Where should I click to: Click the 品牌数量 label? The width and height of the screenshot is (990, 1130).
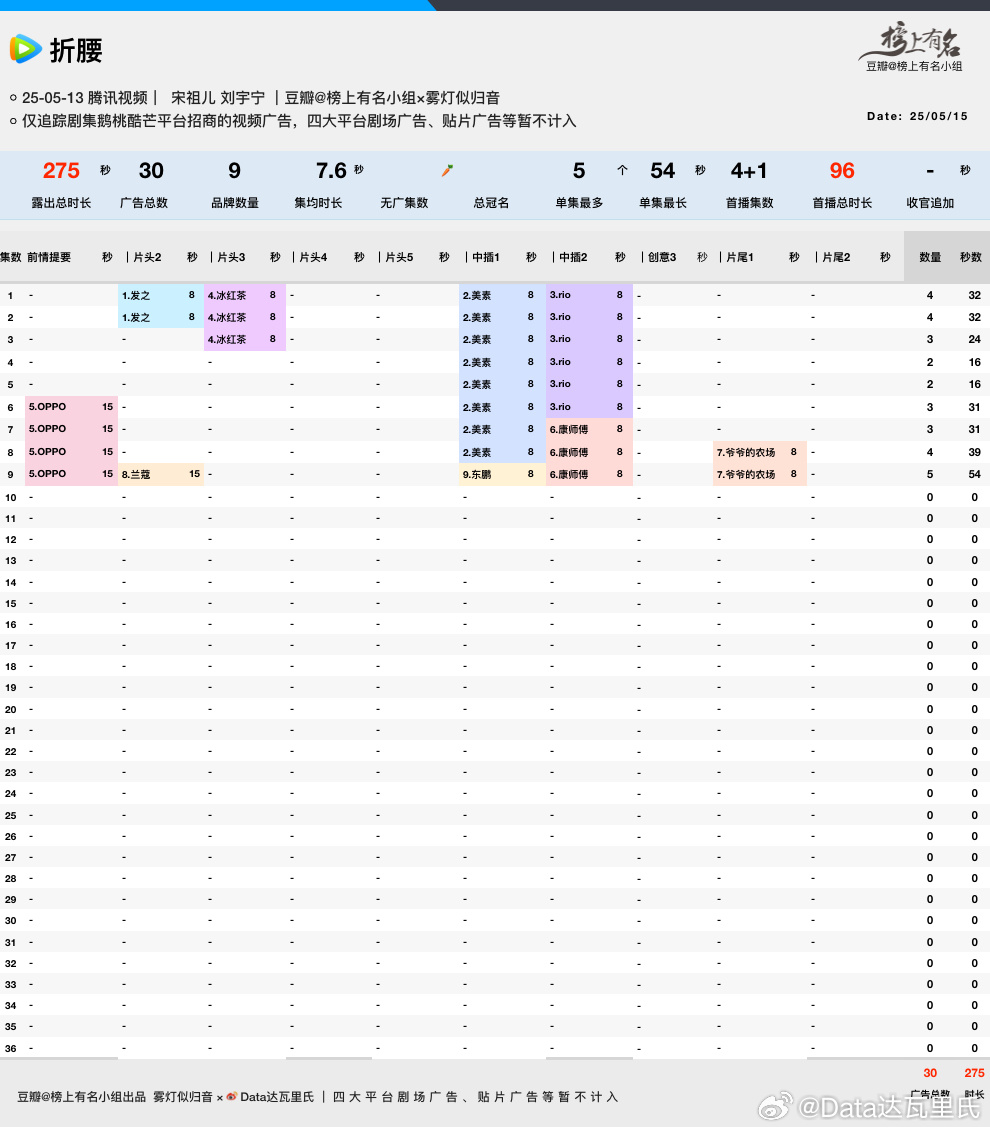pos(235,203)
